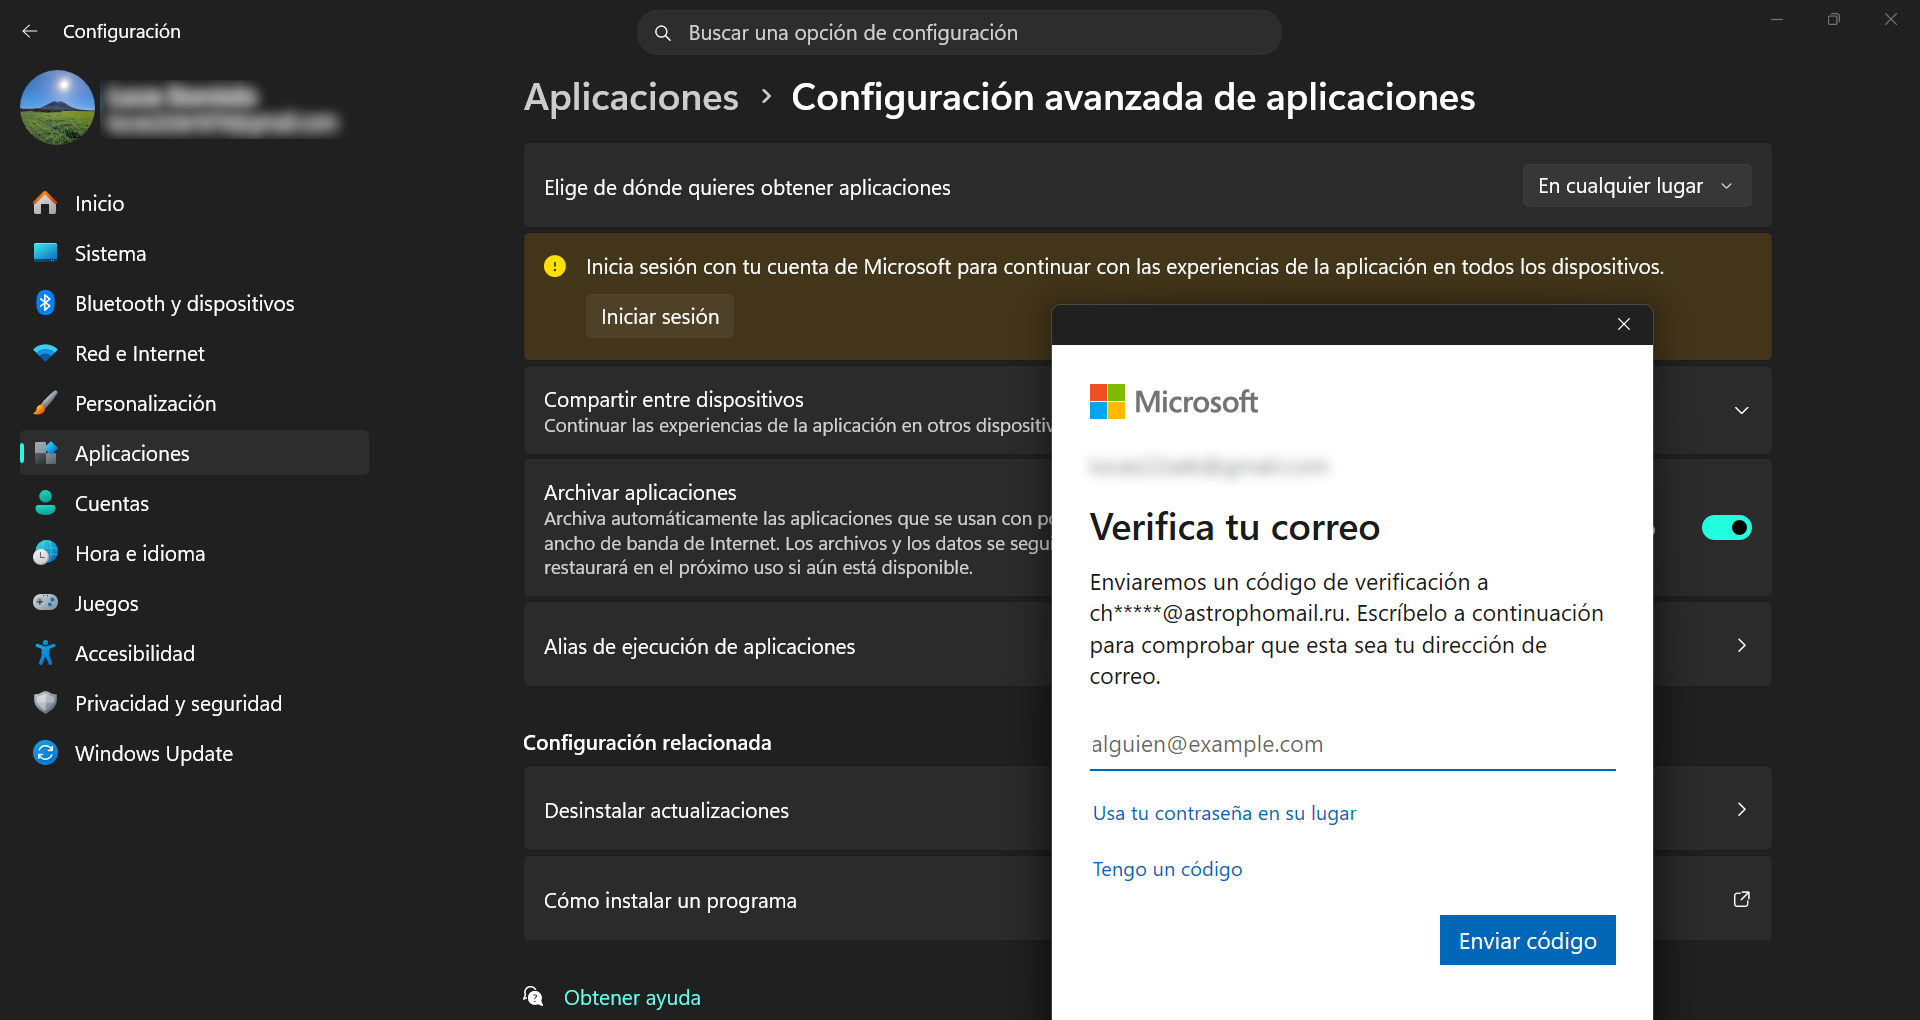Click the back arrow in Configuración

pyautogui.click(x=30, y=31)
